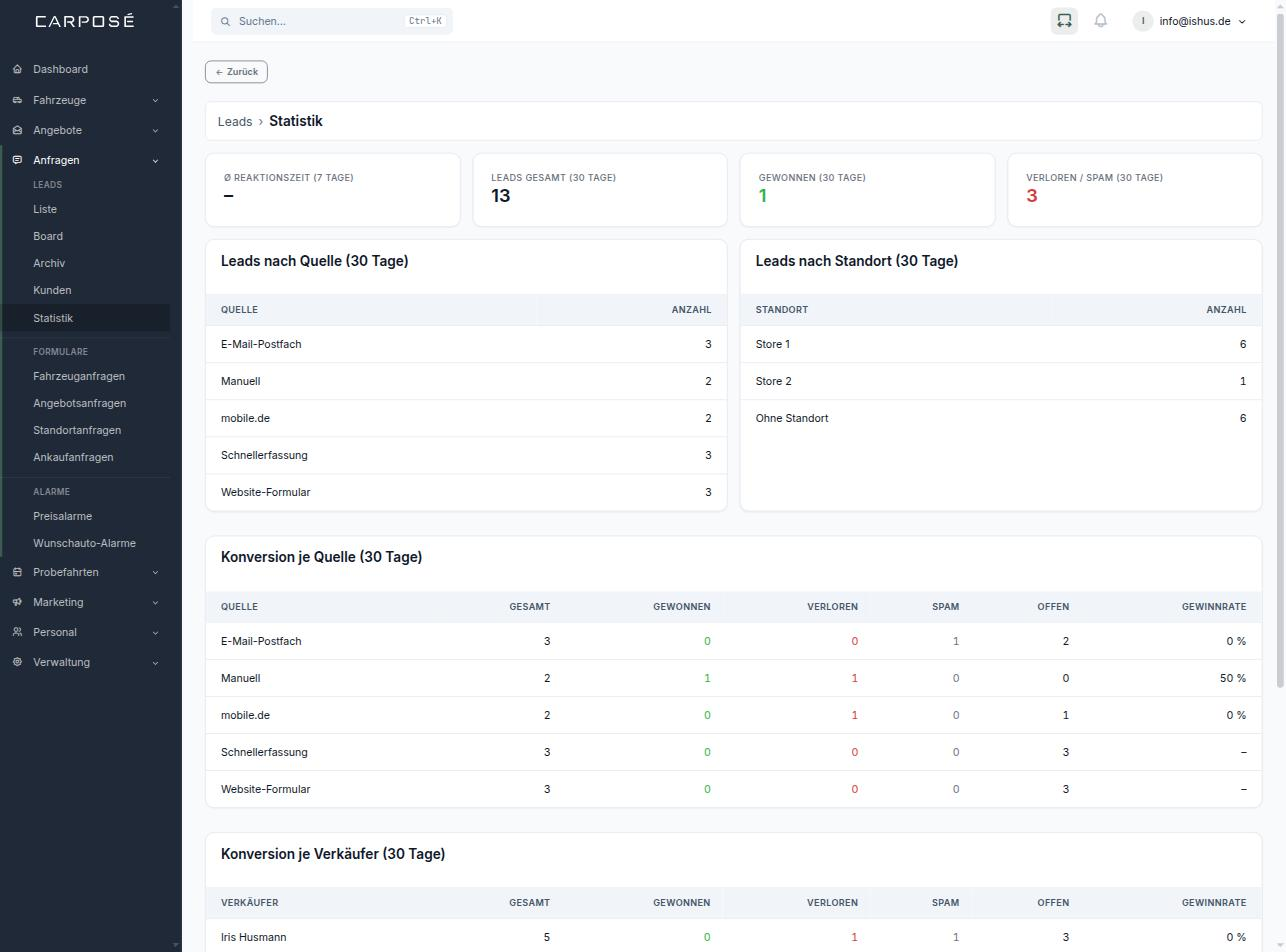
Task: Click Iris Husmann in Verkäufer table
Action: point(254,937)
